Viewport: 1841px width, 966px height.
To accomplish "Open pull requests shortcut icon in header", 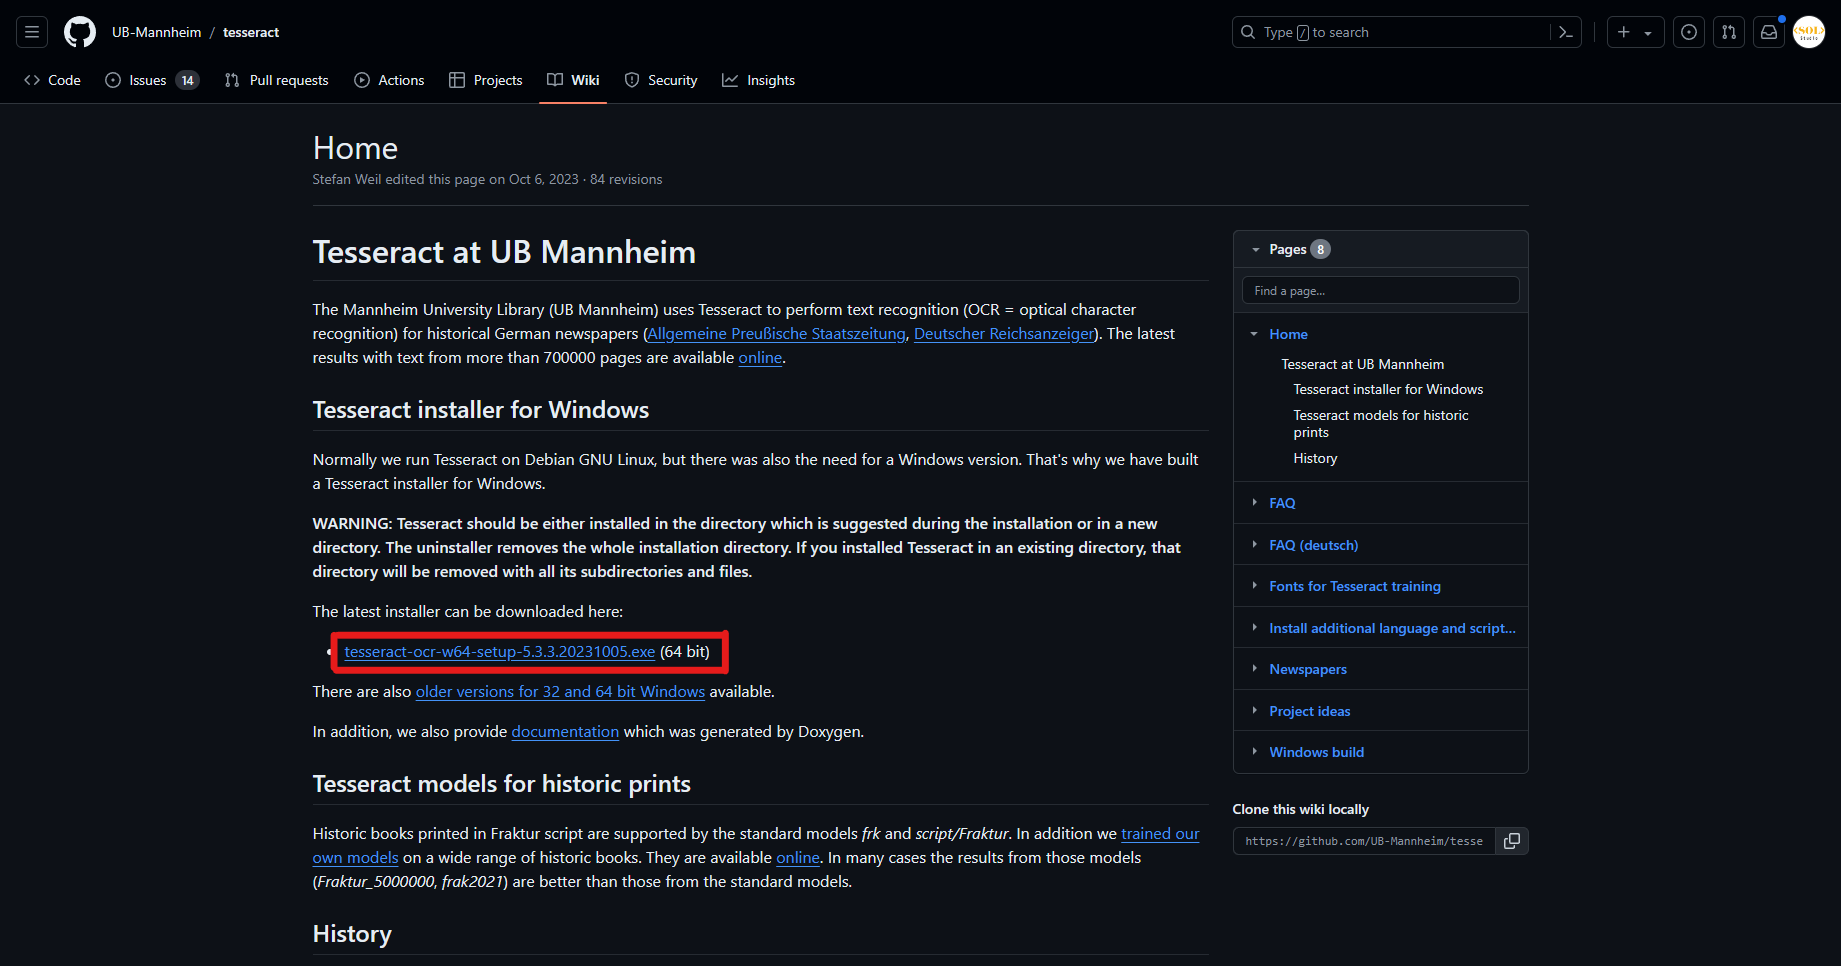I will [x=1729, y=32].
